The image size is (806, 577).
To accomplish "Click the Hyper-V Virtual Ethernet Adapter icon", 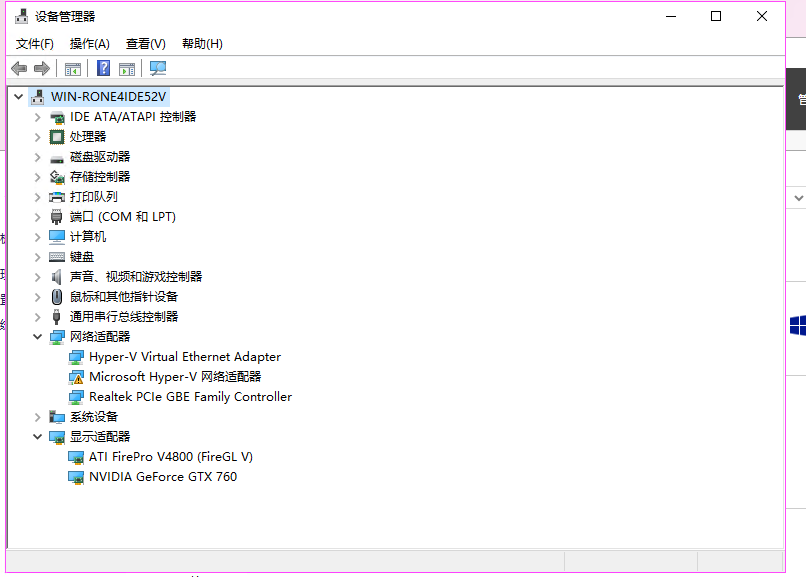I will 76,357.
